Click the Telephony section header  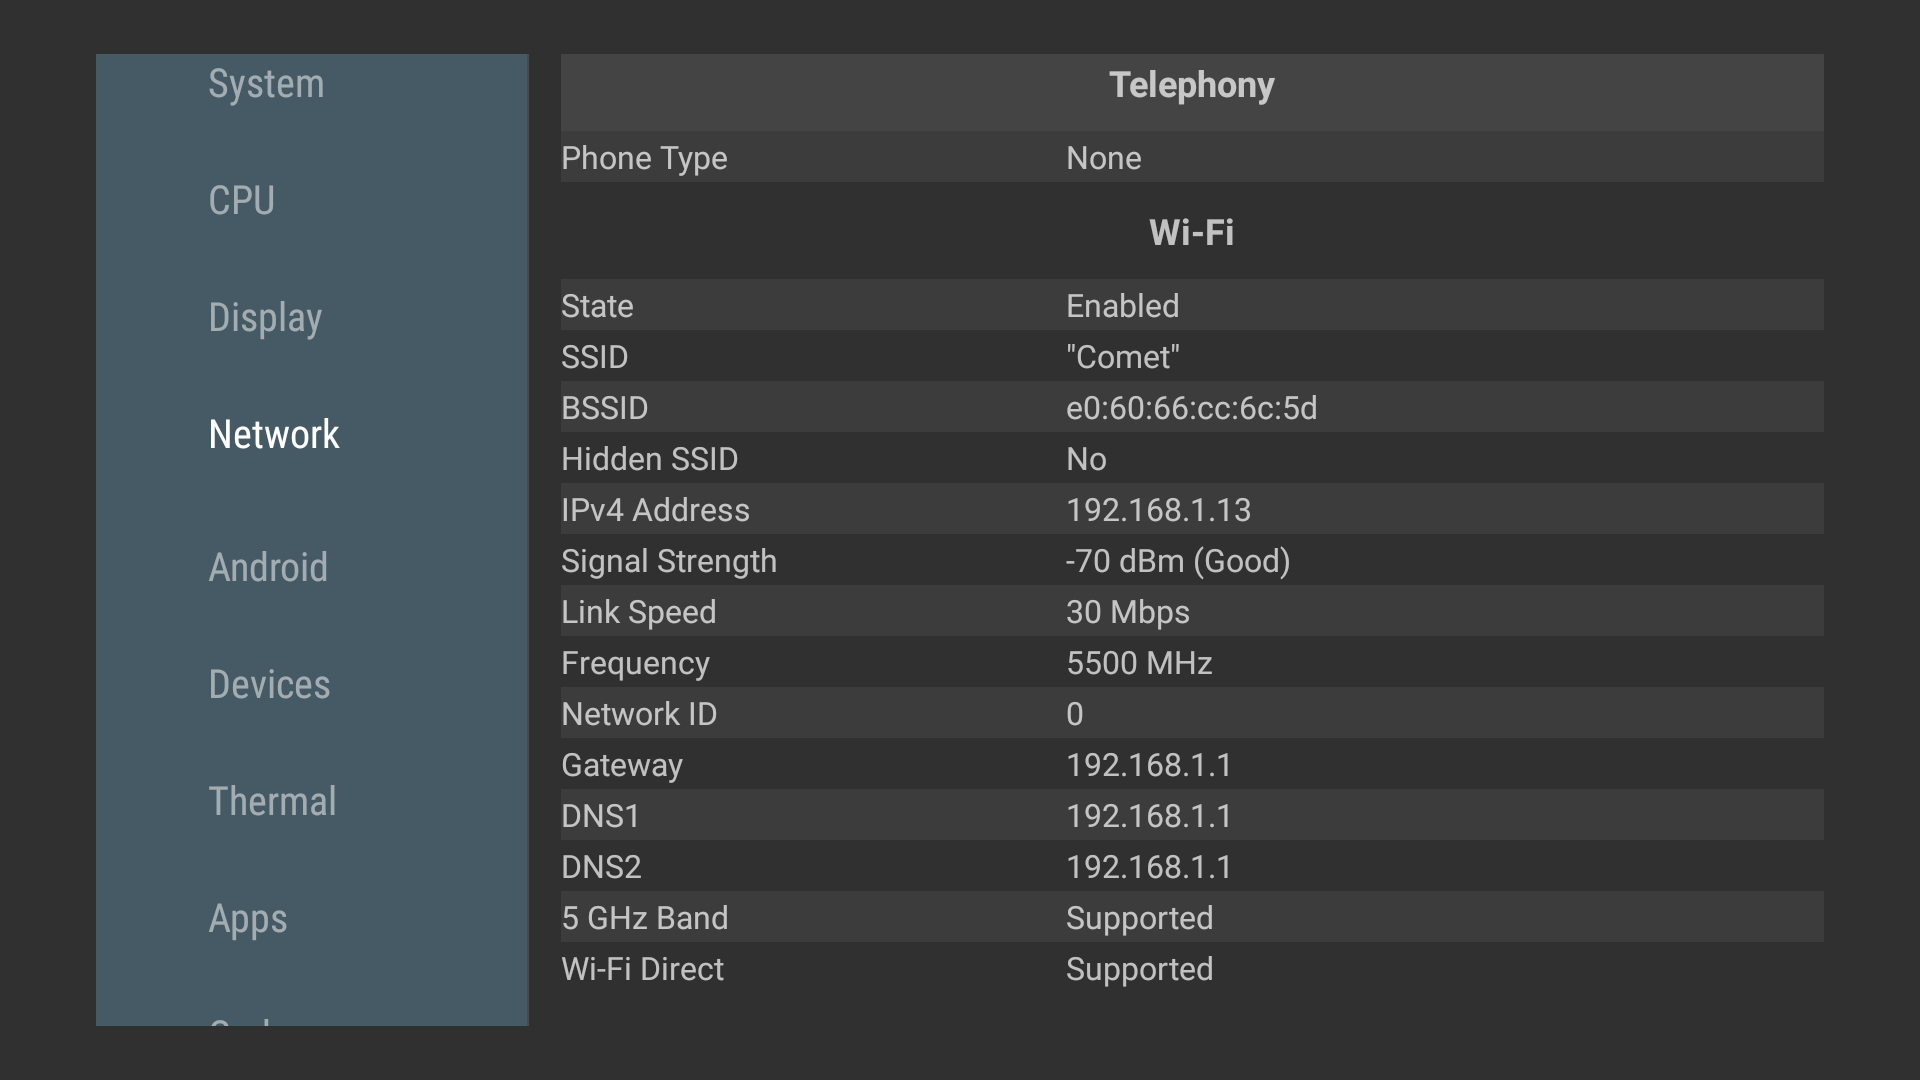1191,86
